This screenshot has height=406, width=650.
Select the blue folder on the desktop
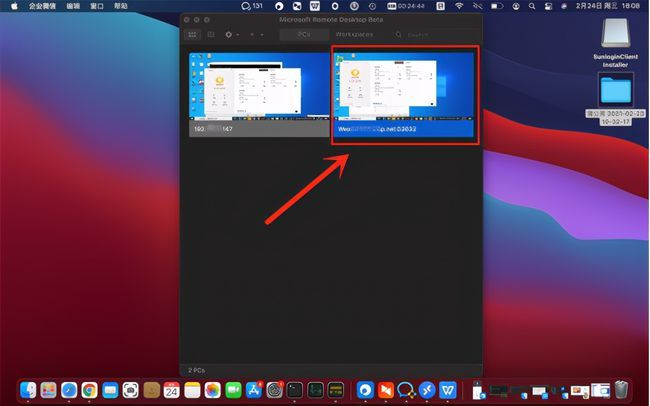tap(616, 90)
